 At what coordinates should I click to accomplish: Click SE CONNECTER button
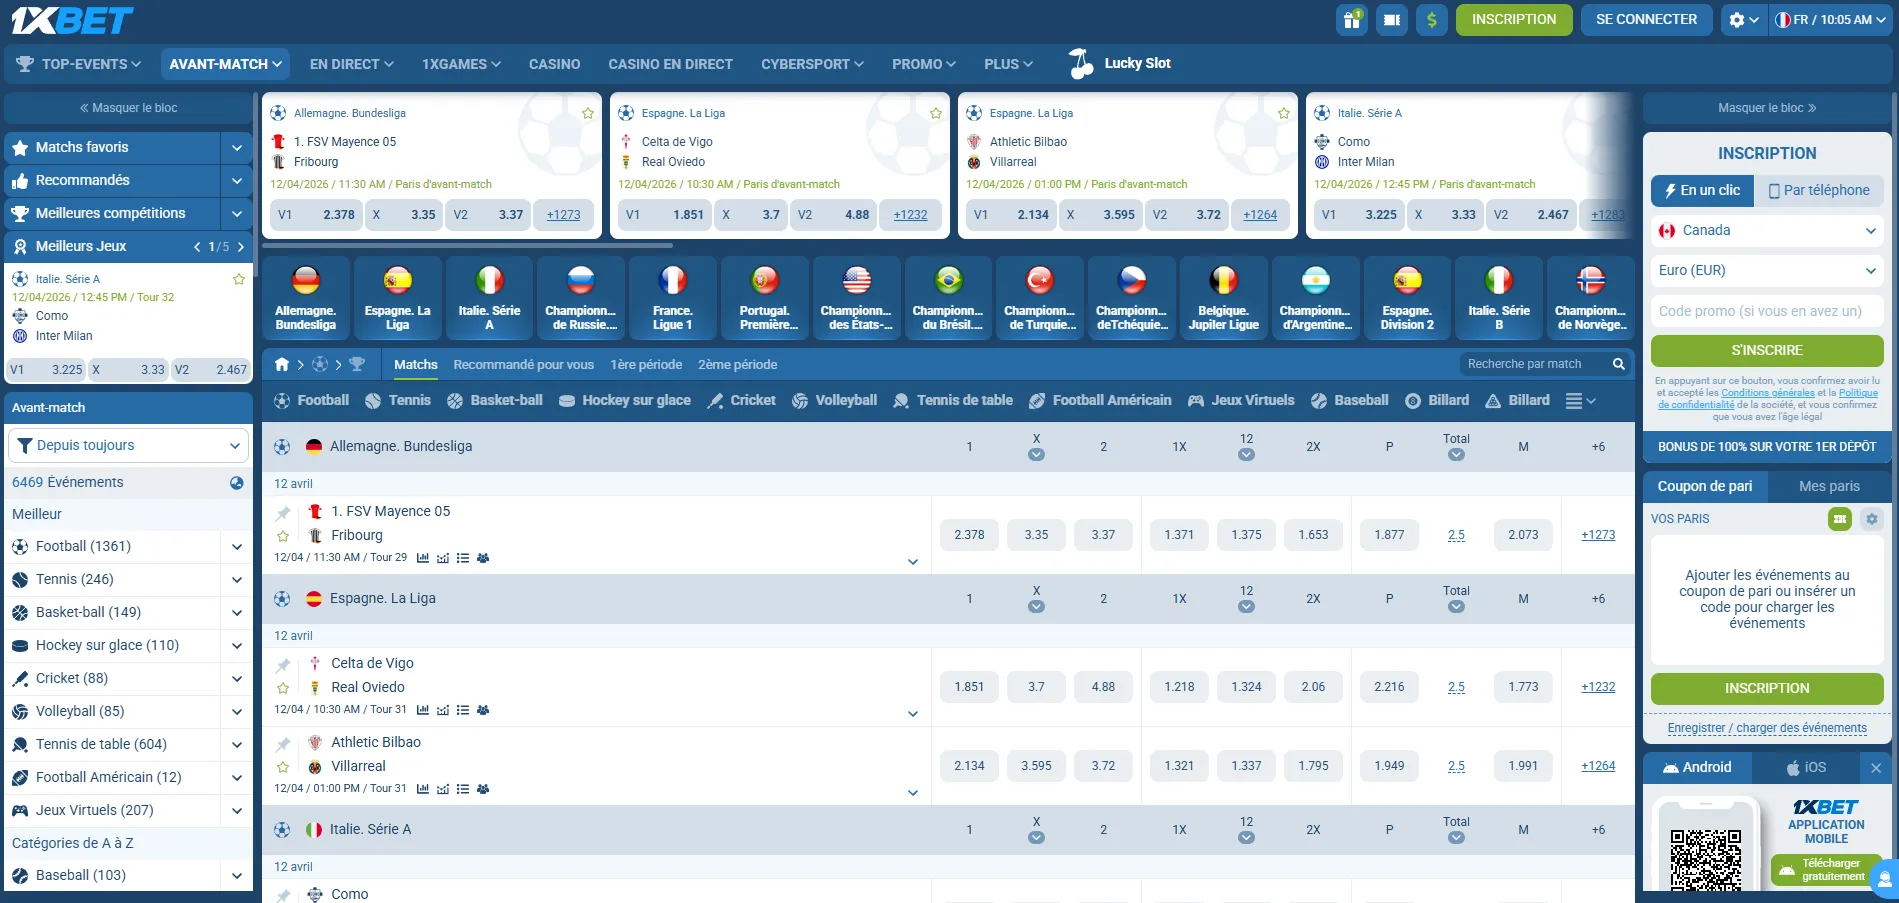coord(1646,19)
